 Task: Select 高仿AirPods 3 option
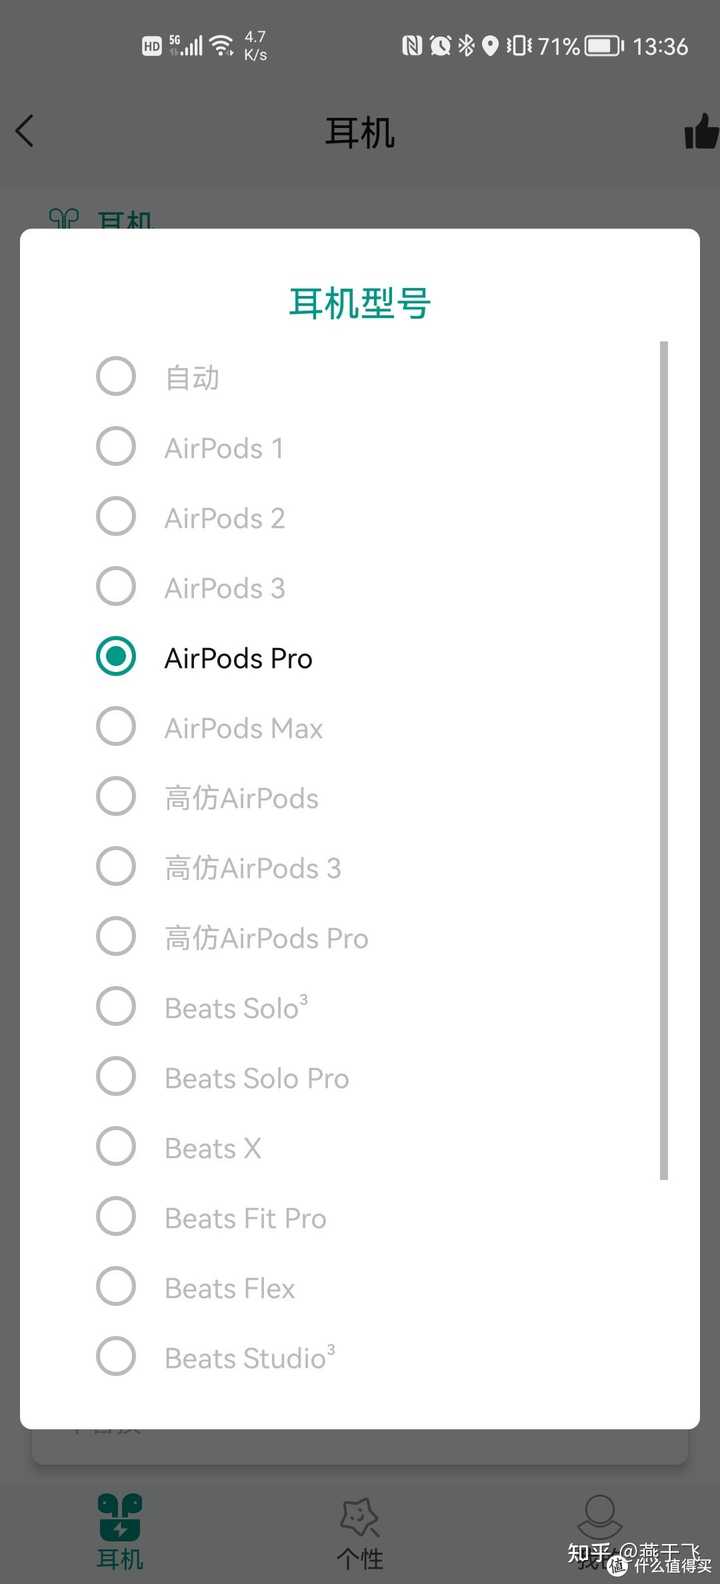coord(116,867)
